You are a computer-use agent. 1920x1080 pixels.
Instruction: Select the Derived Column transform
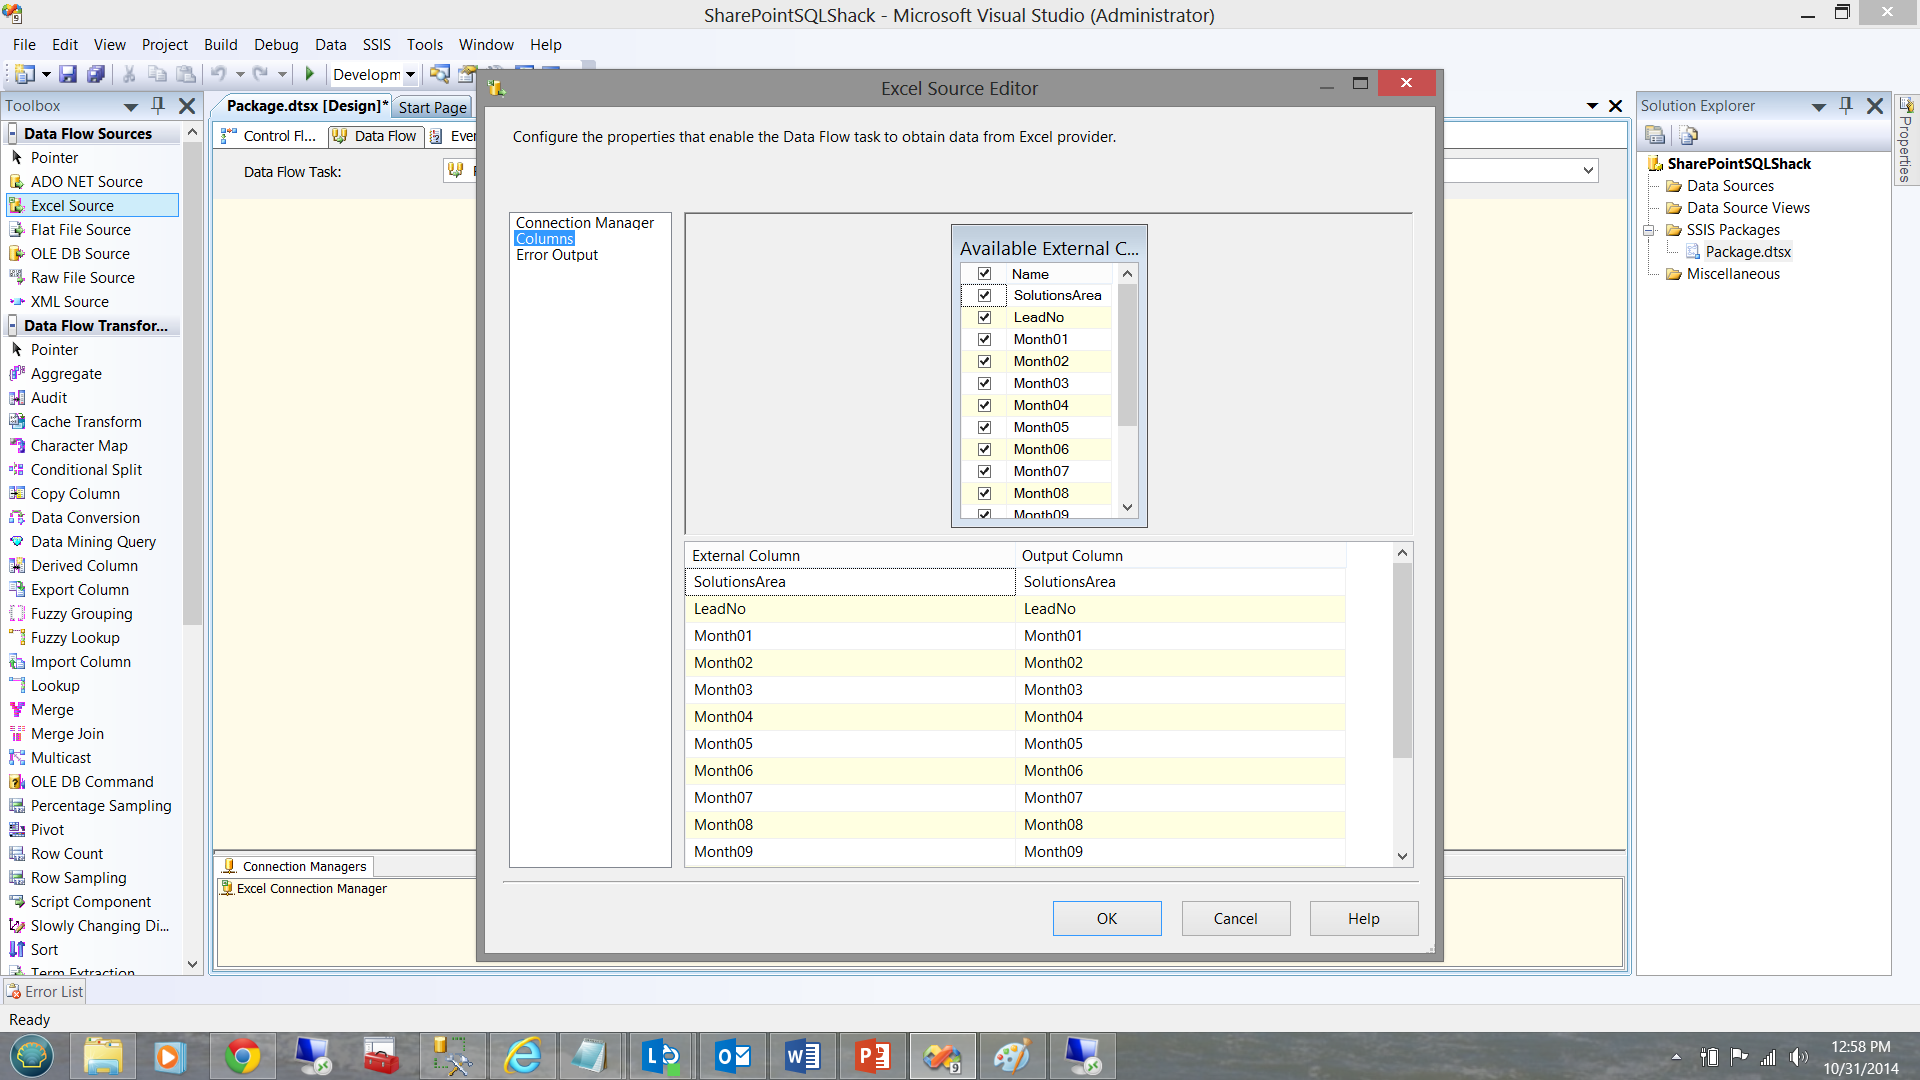point(84,566)
